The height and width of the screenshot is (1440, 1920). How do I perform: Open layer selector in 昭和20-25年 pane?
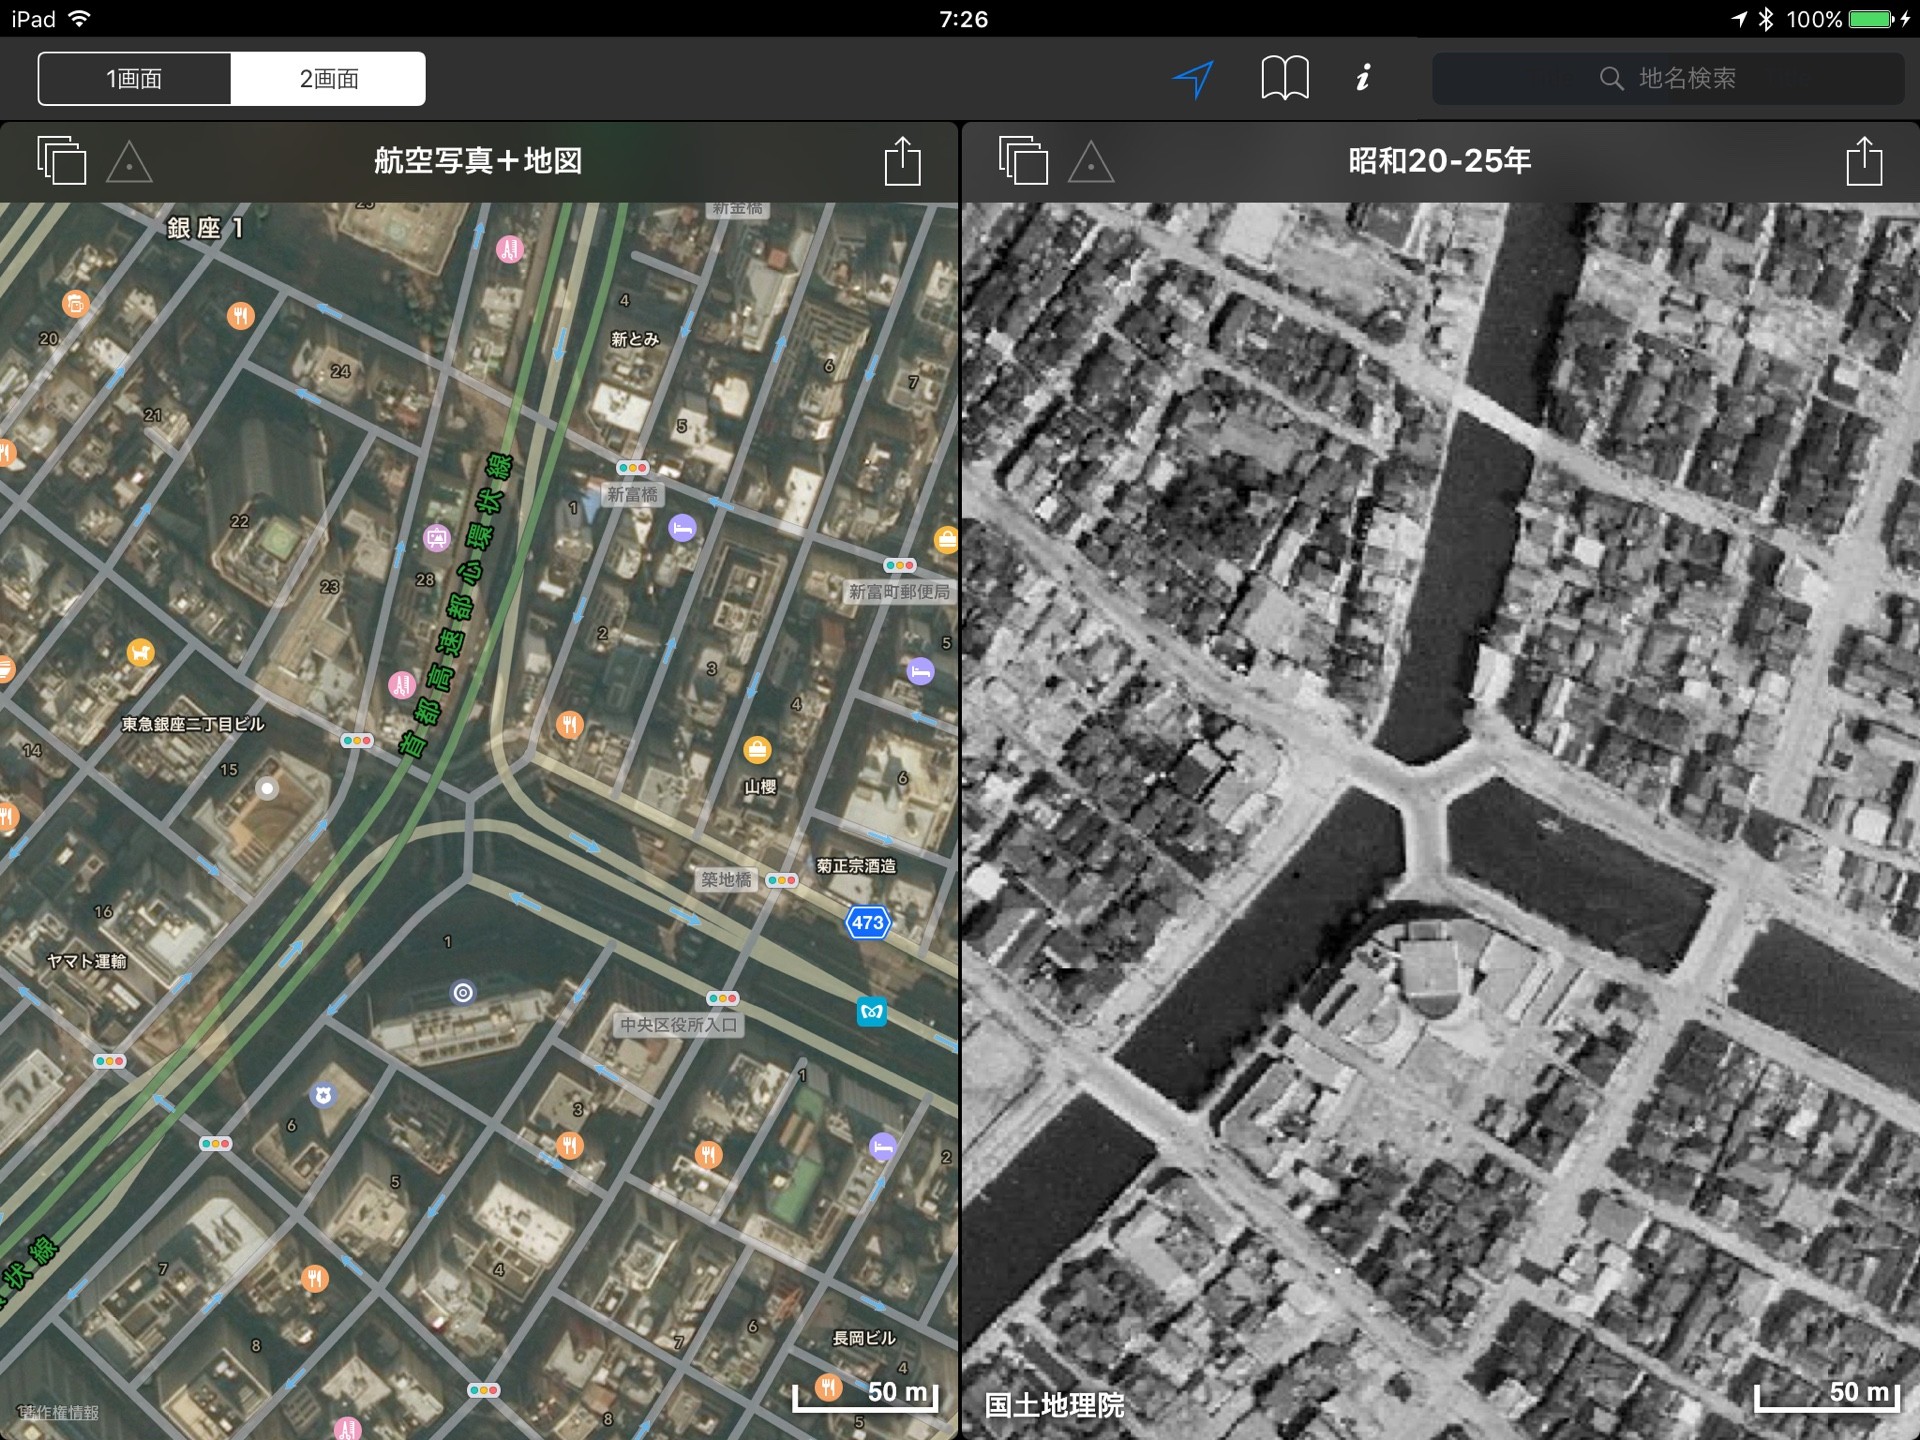tap(1023, 160)
